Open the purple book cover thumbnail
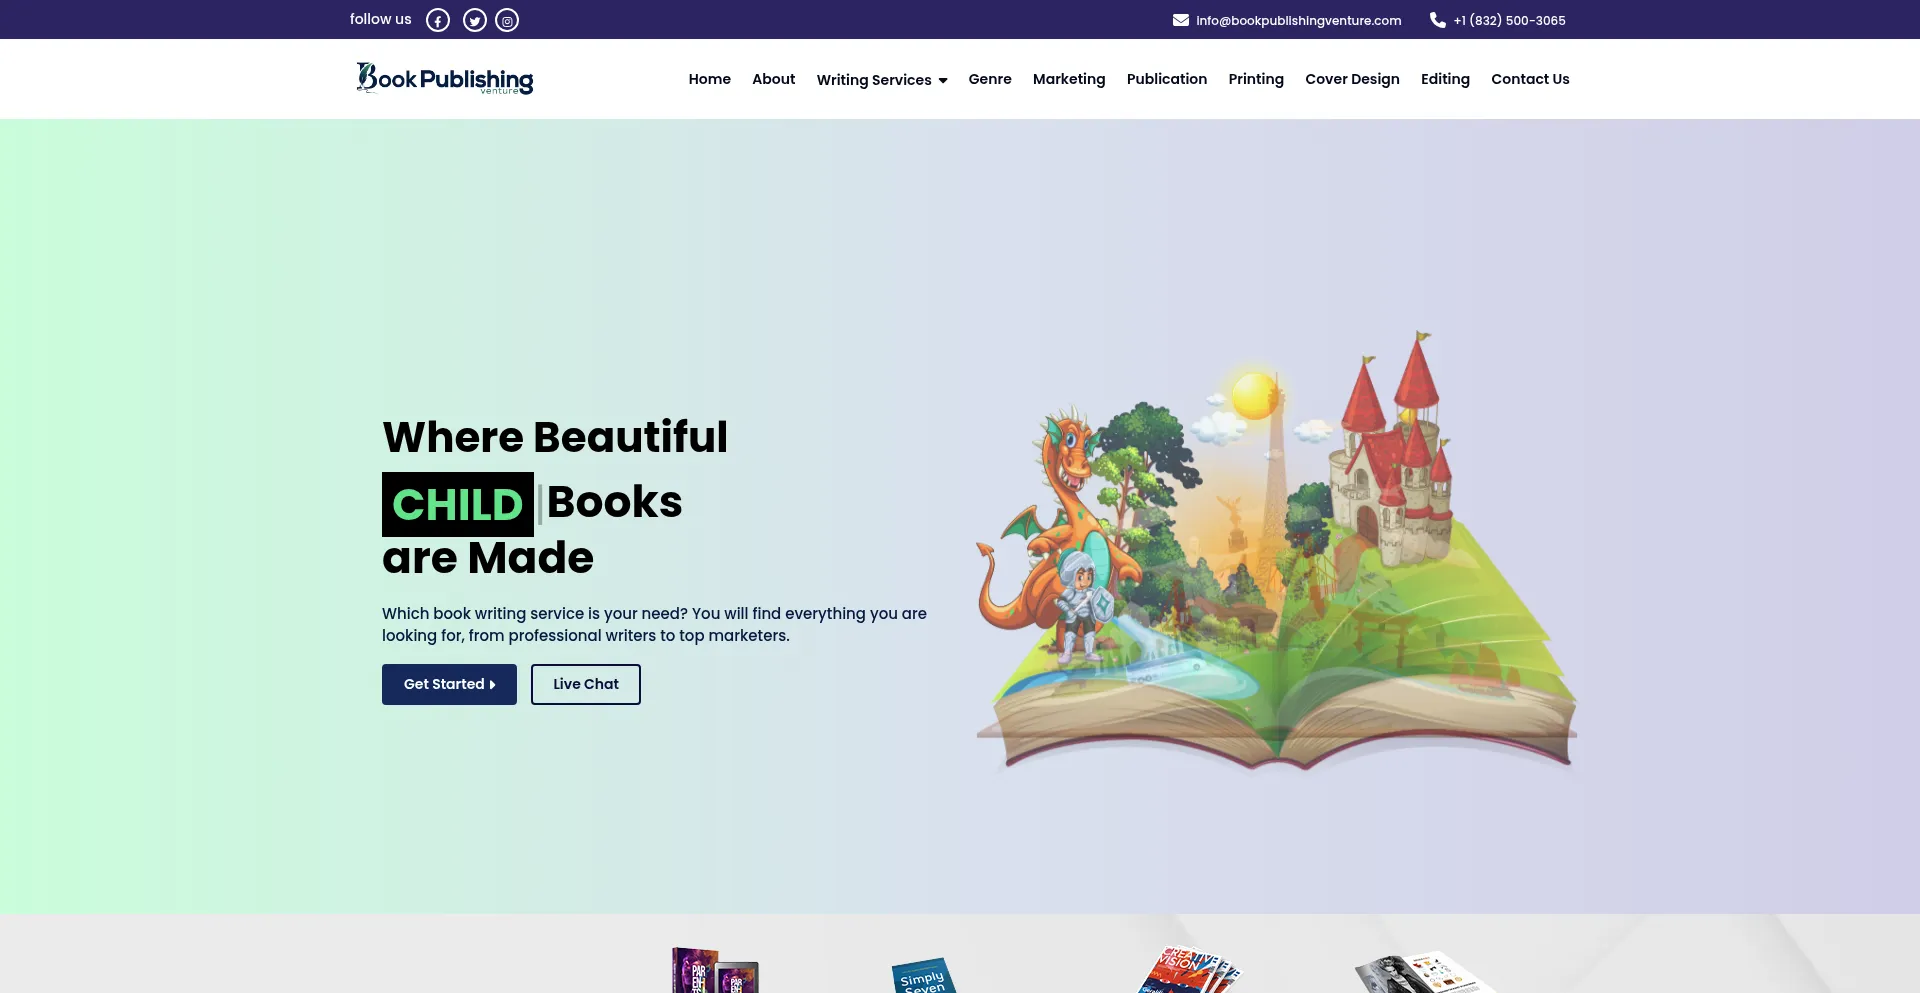1920x993 pixels. pos(715,970)
